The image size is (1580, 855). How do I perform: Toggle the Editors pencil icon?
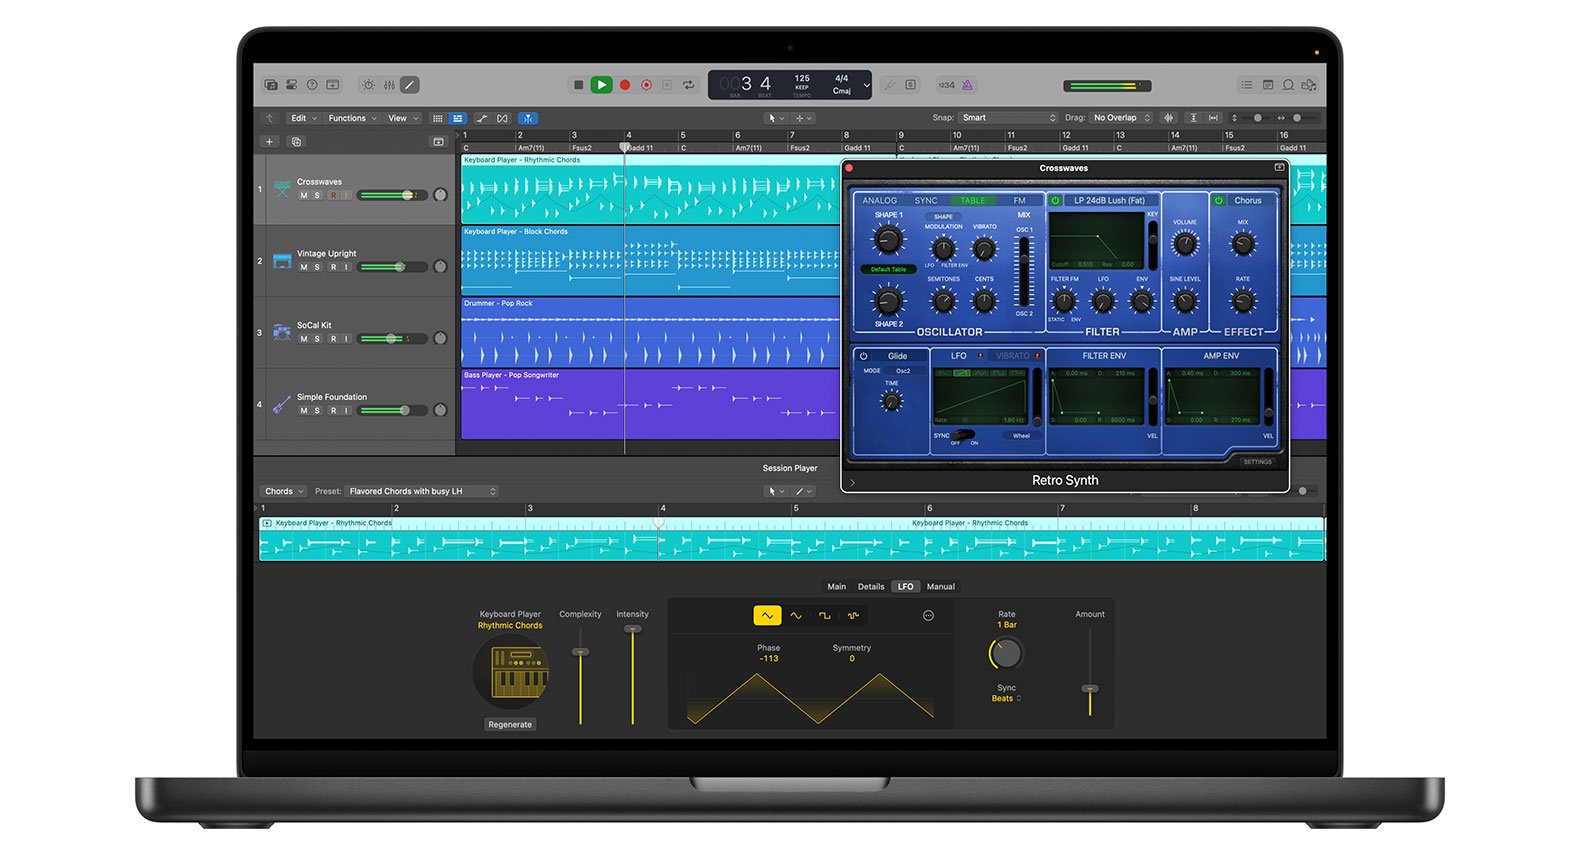(410, 85)
